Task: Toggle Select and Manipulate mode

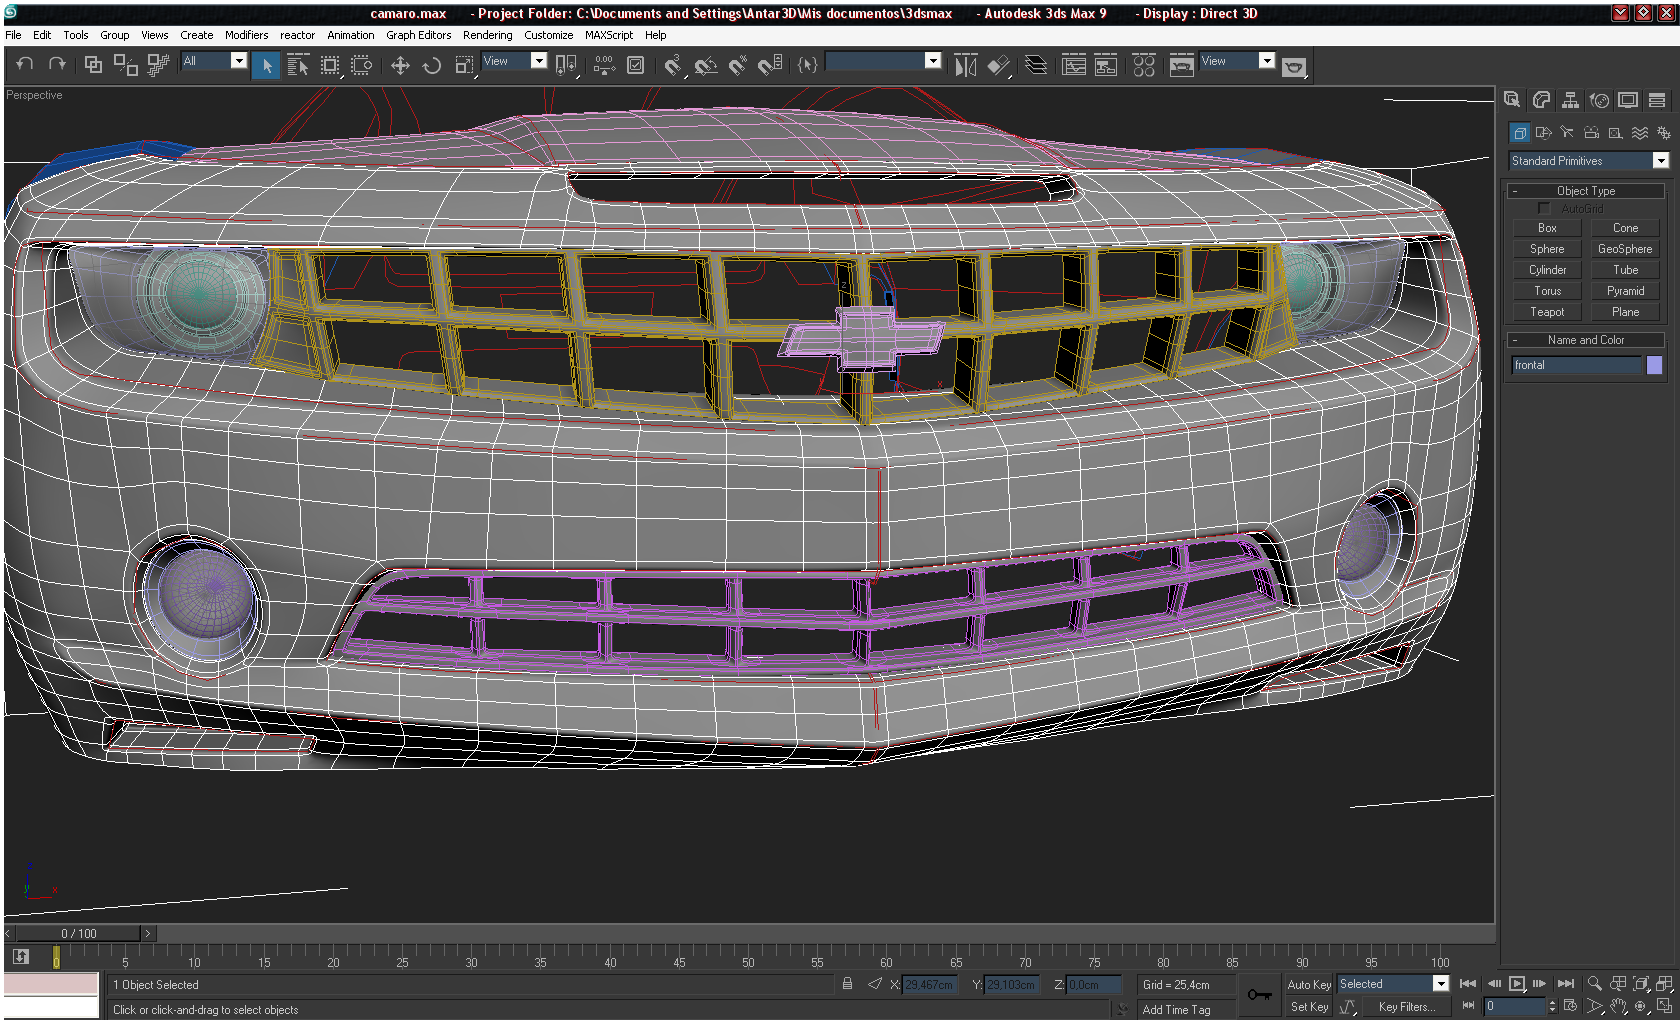Action: 604,65
